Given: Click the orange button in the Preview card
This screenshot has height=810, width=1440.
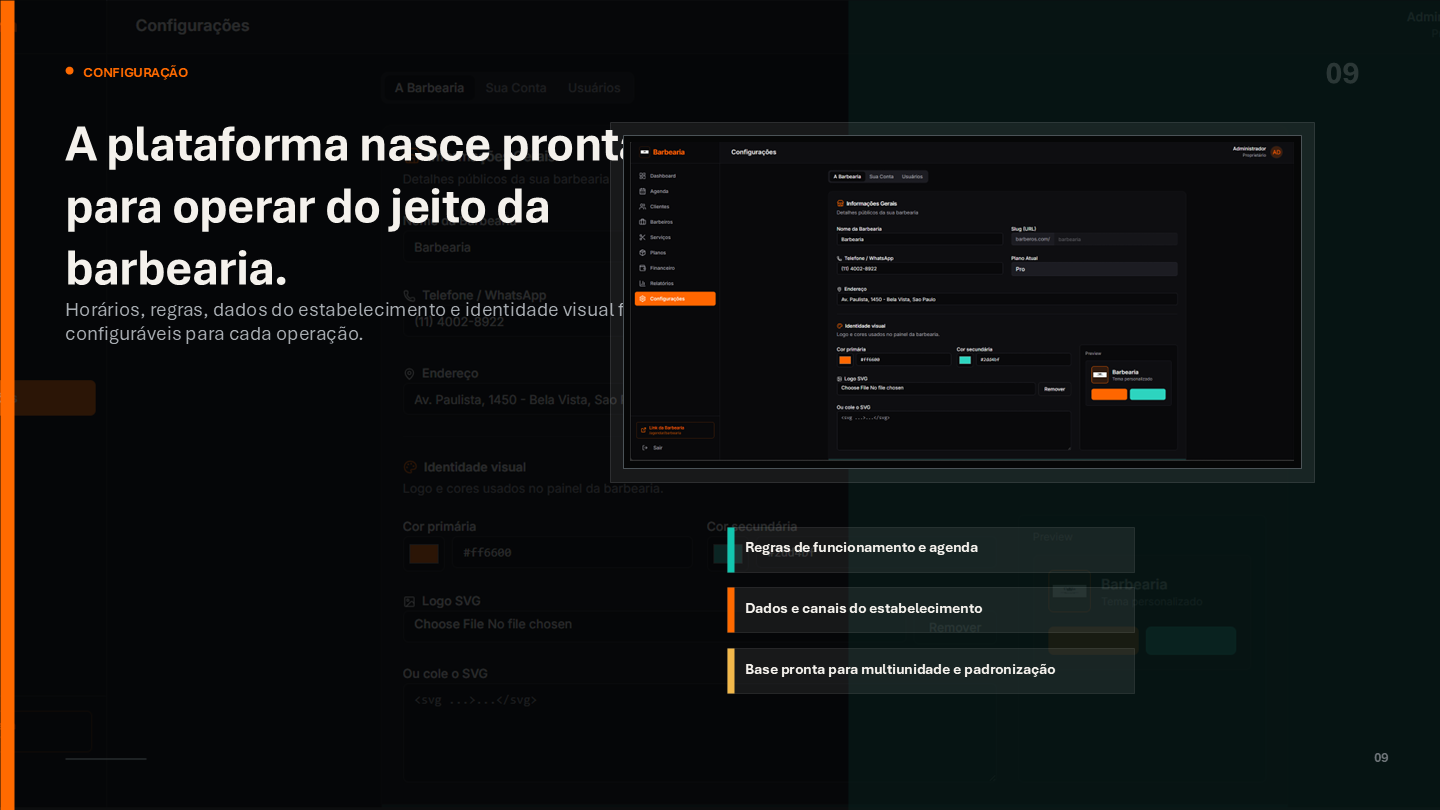Looking at the screenshot, I should (x=1109, y=394).
